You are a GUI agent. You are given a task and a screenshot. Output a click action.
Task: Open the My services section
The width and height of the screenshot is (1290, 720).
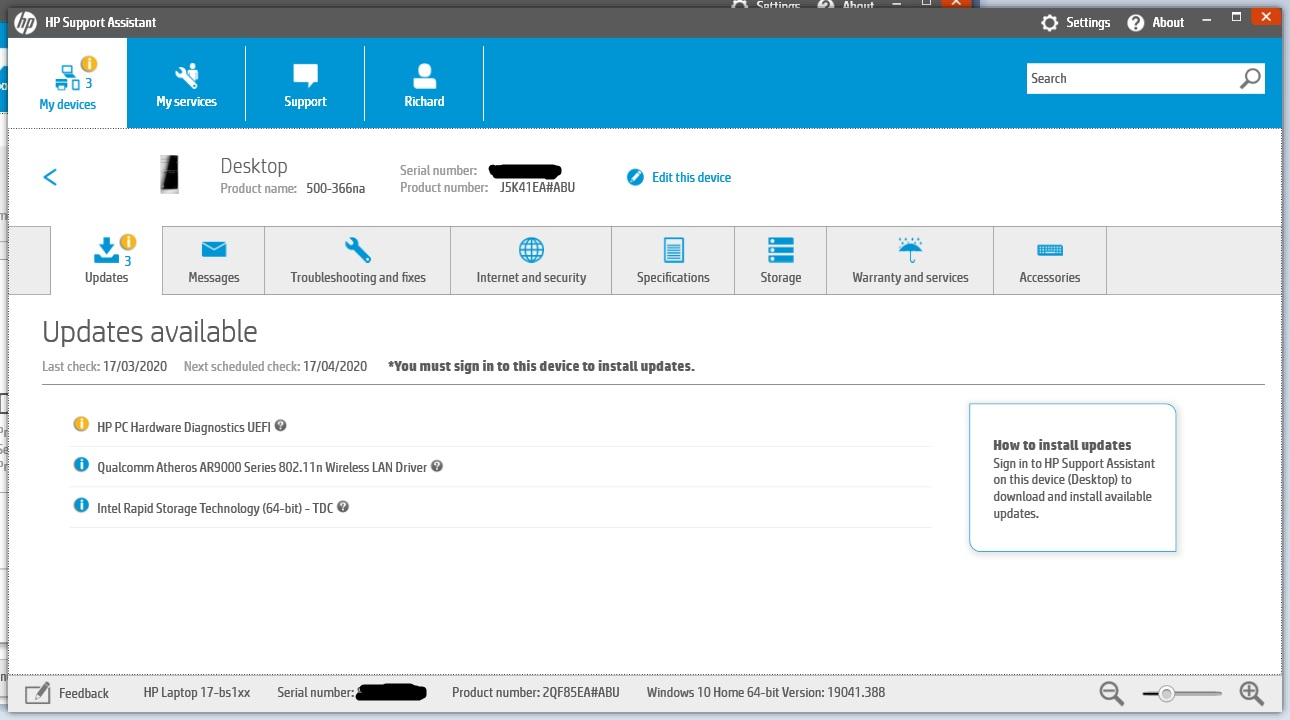click(186, 83)
